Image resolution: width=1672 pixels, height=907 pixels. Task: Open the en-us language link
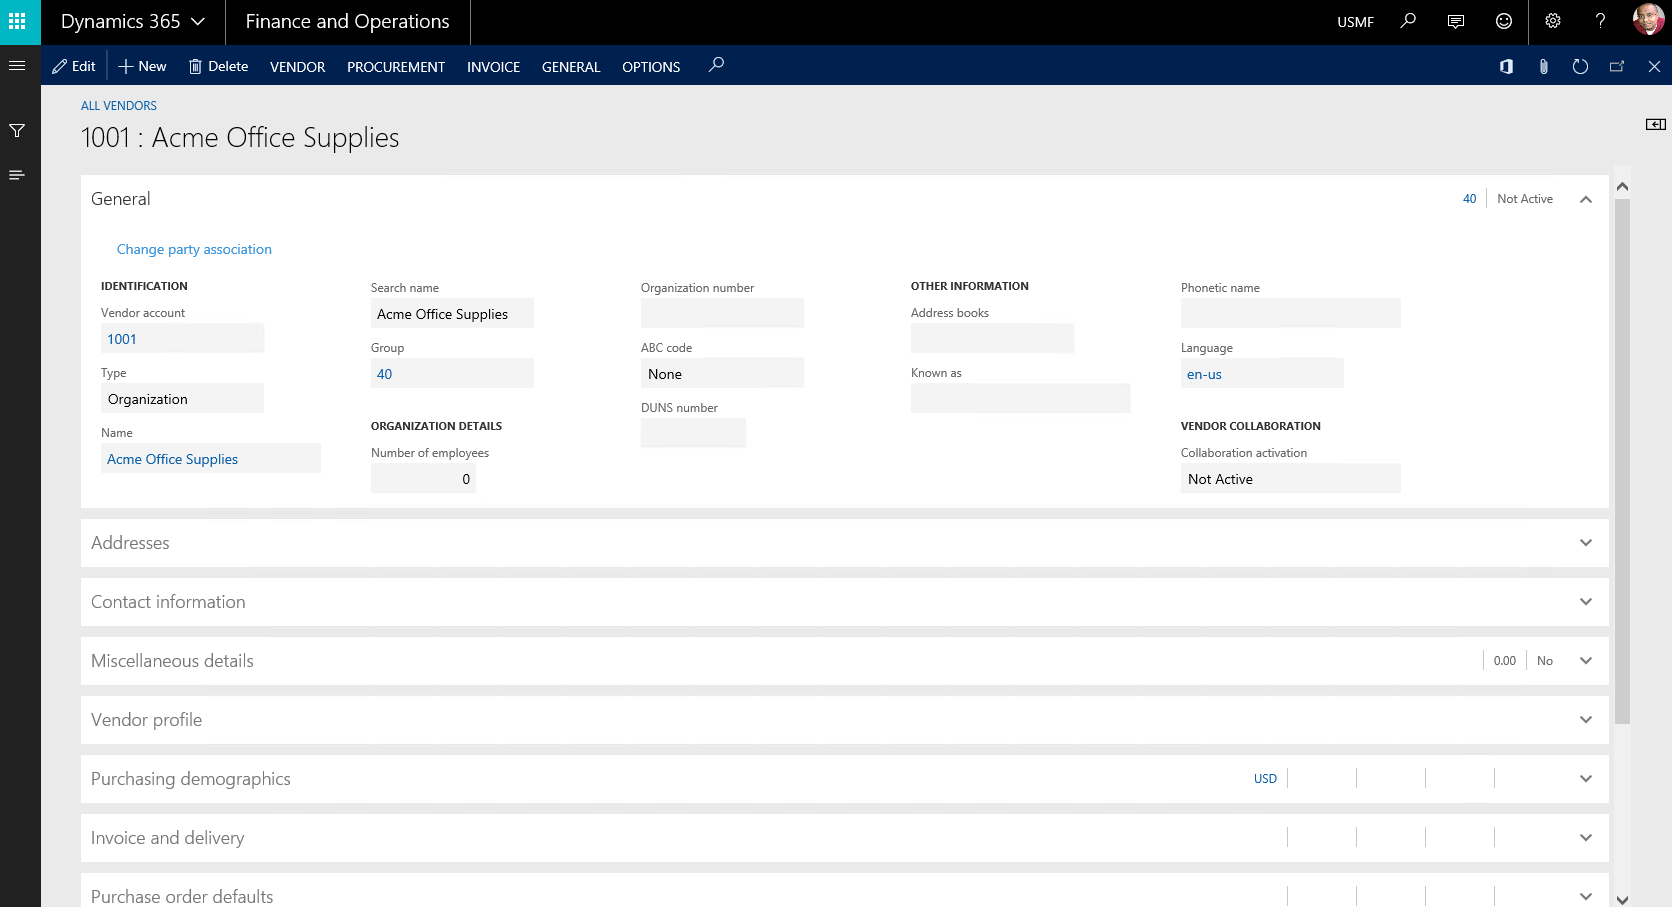pyautogui.click(x=1204, y=374)
